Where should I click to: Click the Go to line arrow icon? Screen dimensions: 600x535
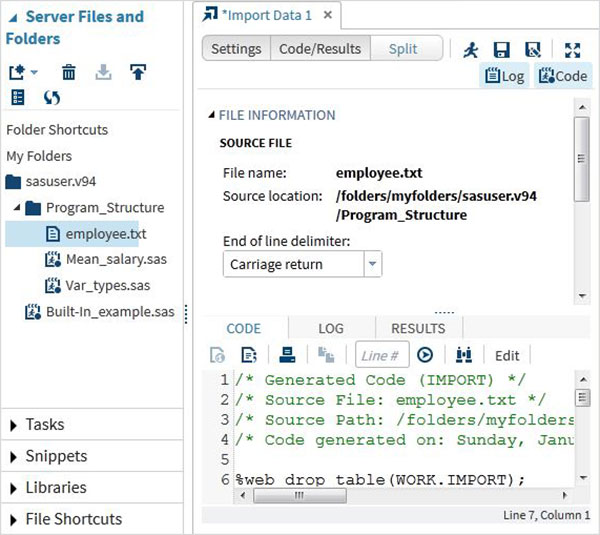(425, 355)
